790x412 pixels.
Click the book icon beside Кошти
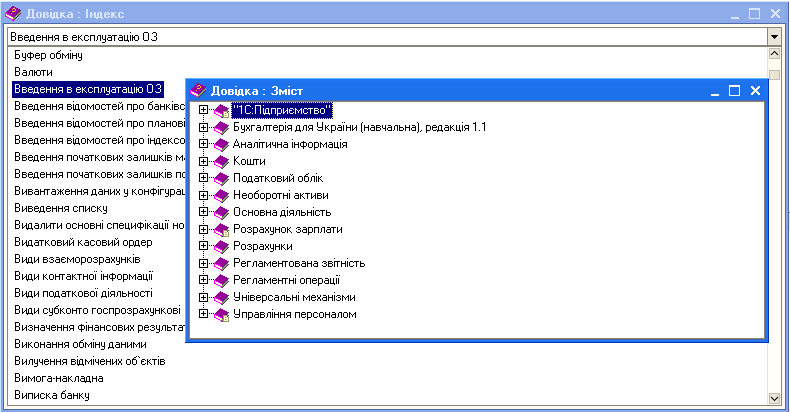pos(222,162)
